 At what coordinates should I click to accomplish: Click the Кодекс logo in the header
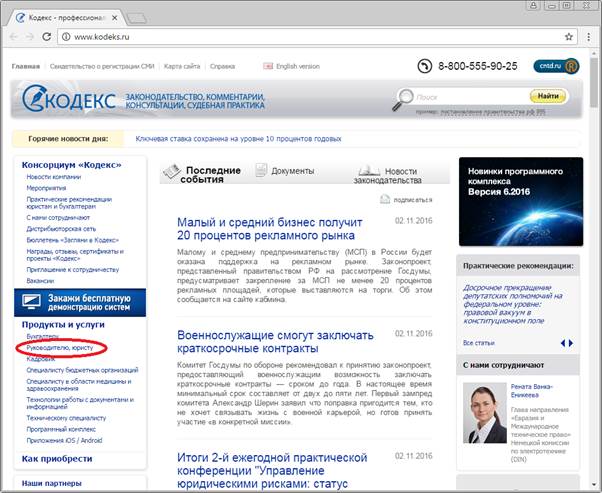tap(58, 101)
